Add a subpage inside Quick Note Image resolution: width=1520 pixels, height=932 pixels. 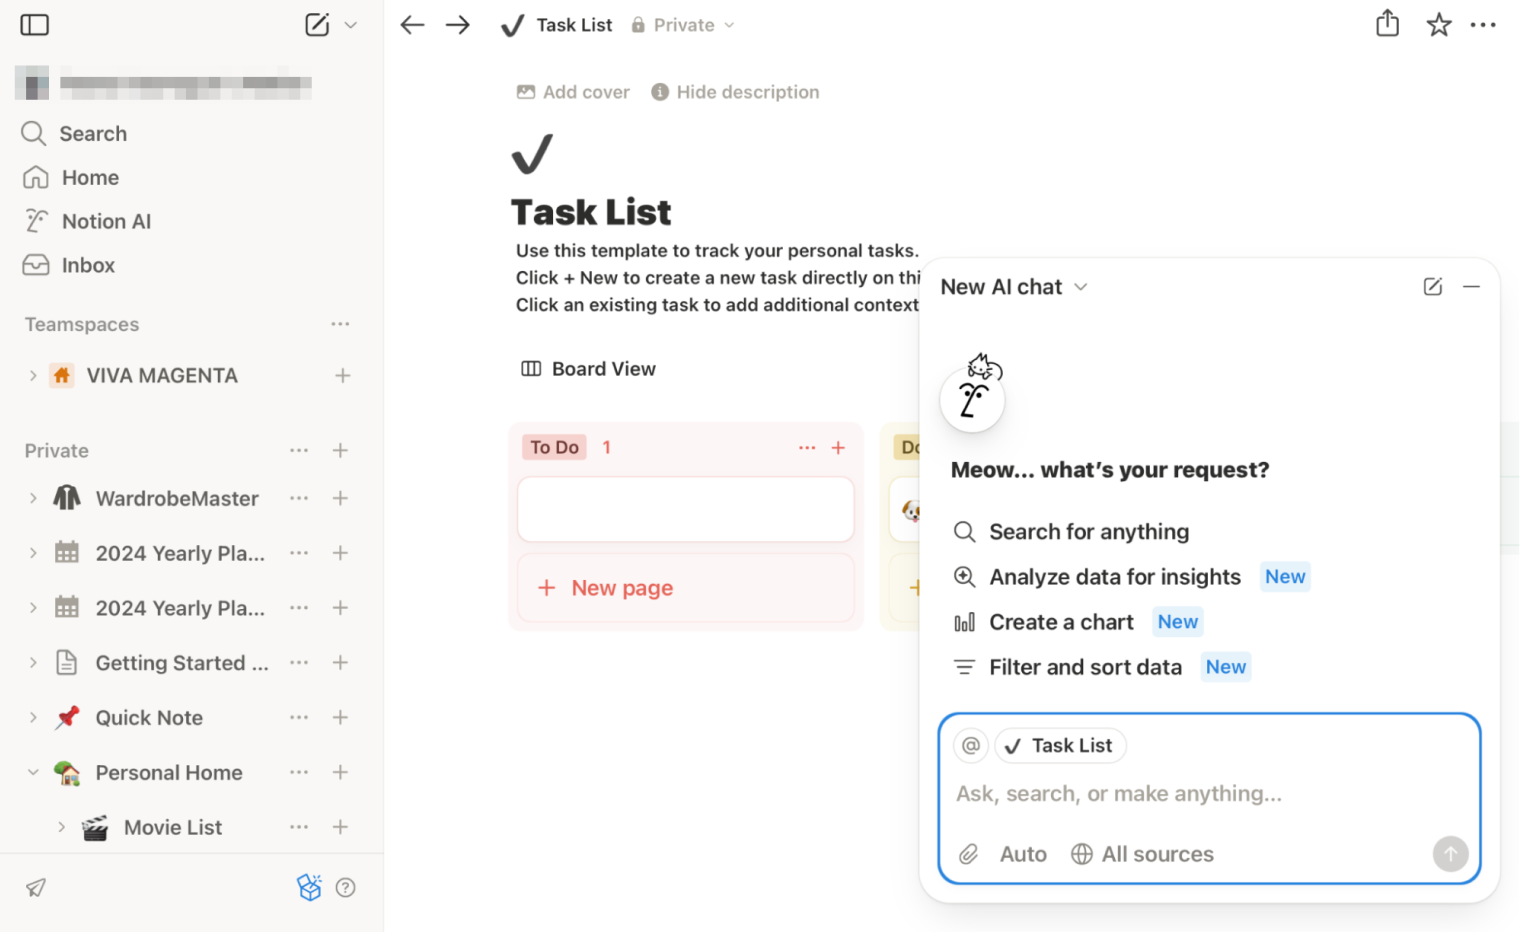click(x=341, y=718)
